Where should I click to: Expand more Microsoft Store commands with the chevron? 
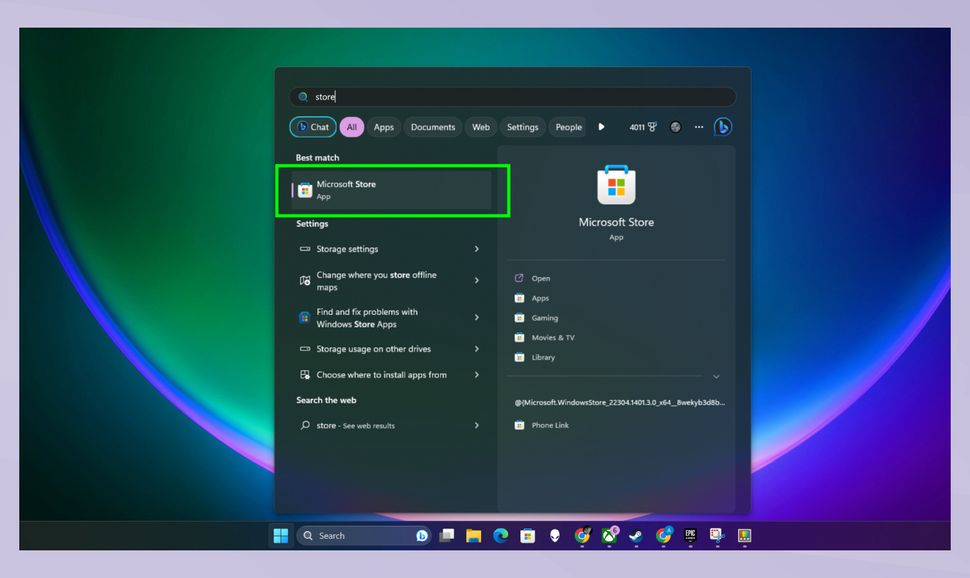(x=716, y=377)
